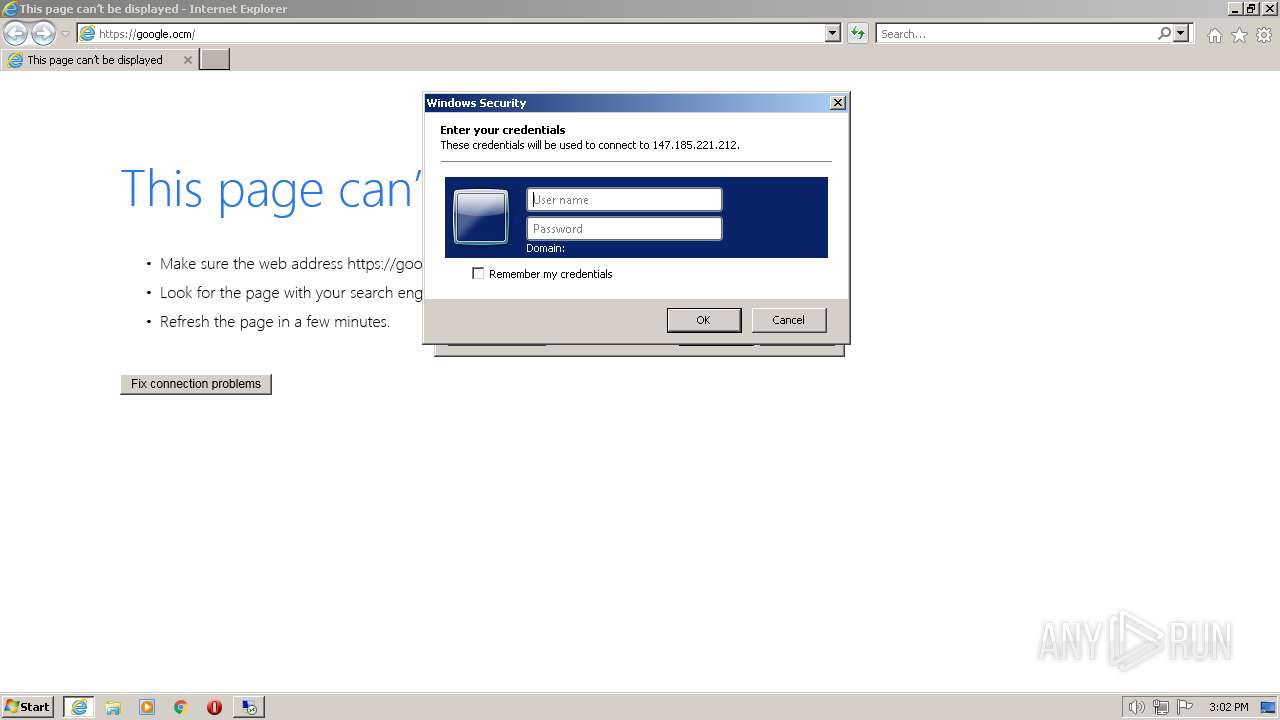
Task: Expand the address bar autocomplete dropdown
Action: [x=833, y=33]
